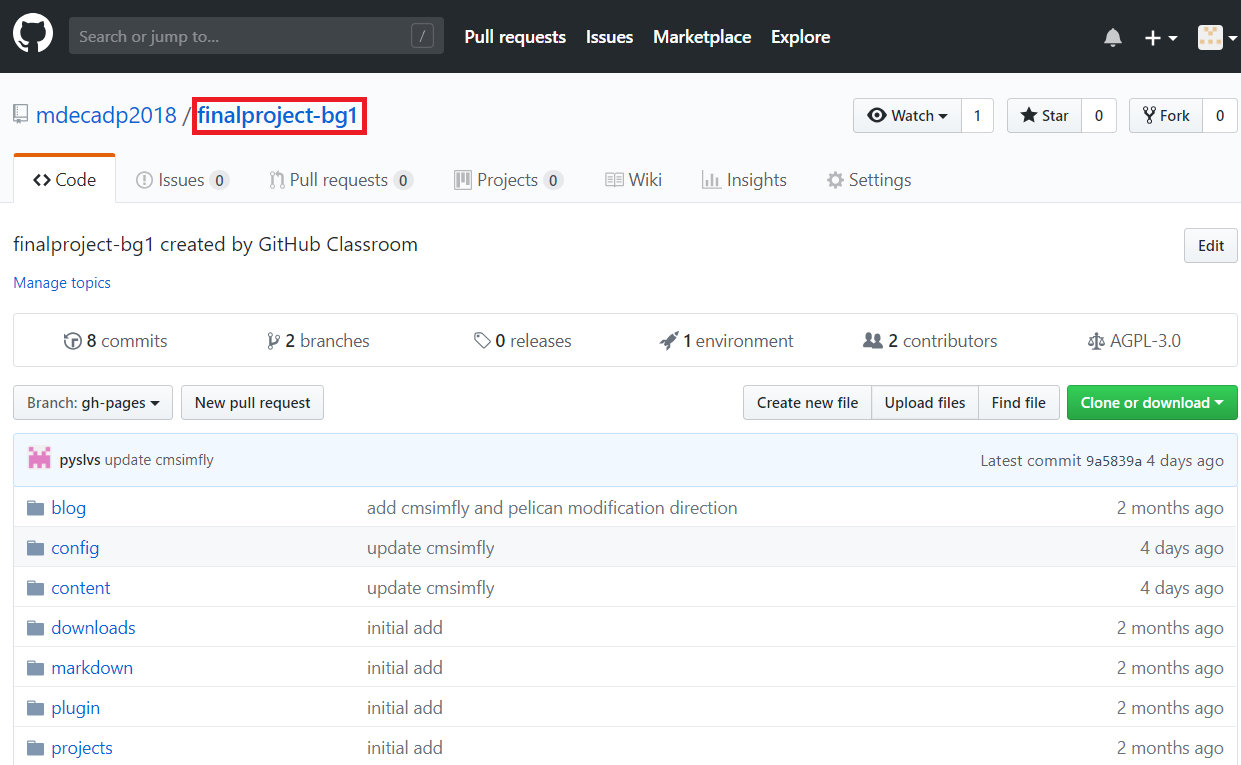Click the downloads folder icon
Screen dimensions: 1241x765
36,628
